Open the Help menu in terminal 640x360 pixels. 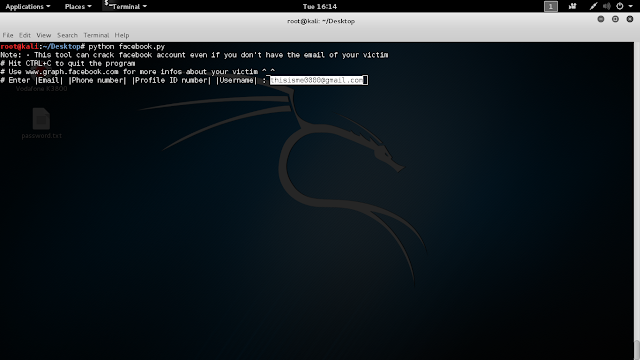(x=122, y=35)
